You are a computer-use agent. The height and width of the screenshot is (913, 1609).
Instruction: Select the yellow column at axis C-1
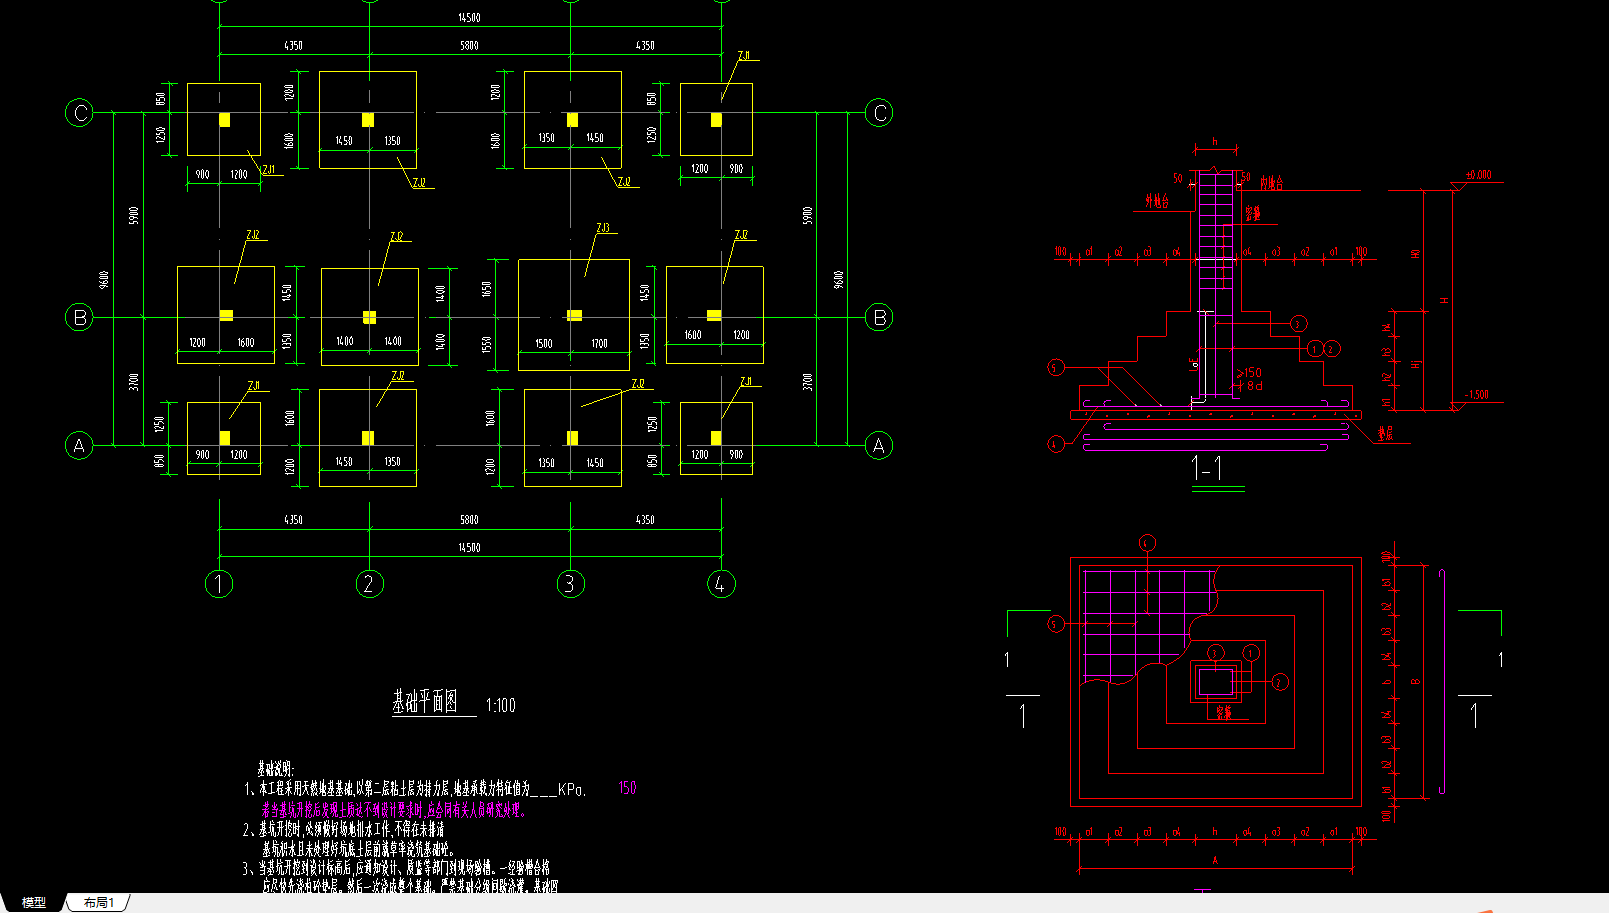pos(224,120)
